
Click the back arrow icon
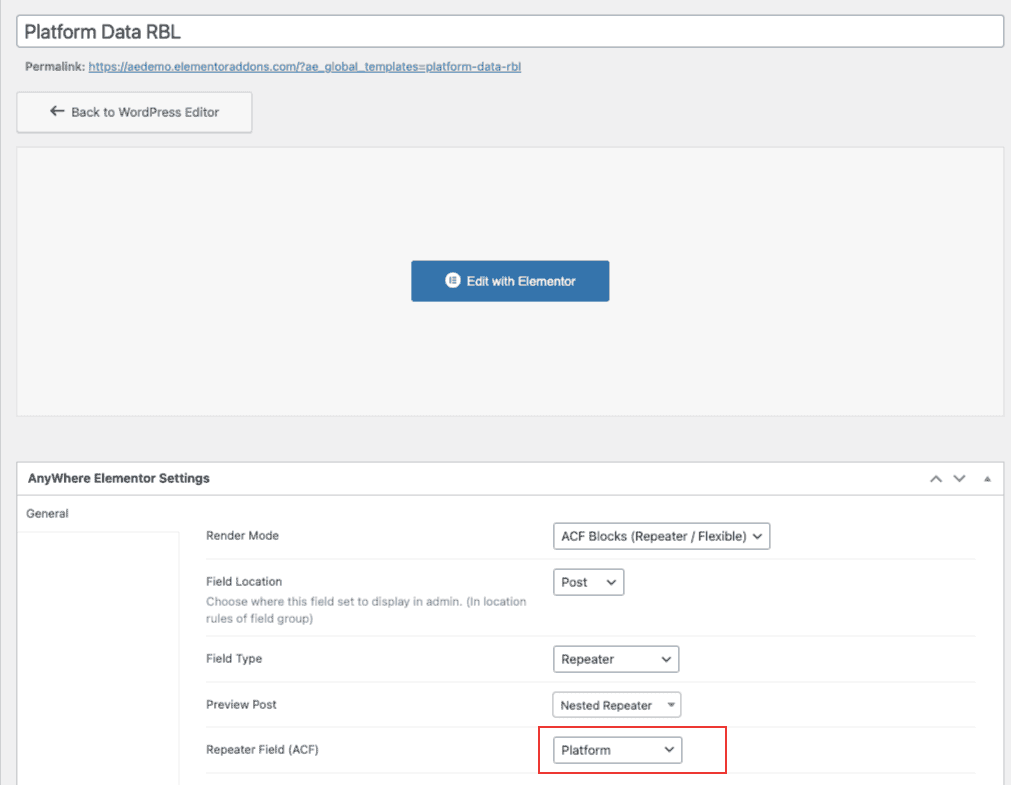click(x=57, y=112)
